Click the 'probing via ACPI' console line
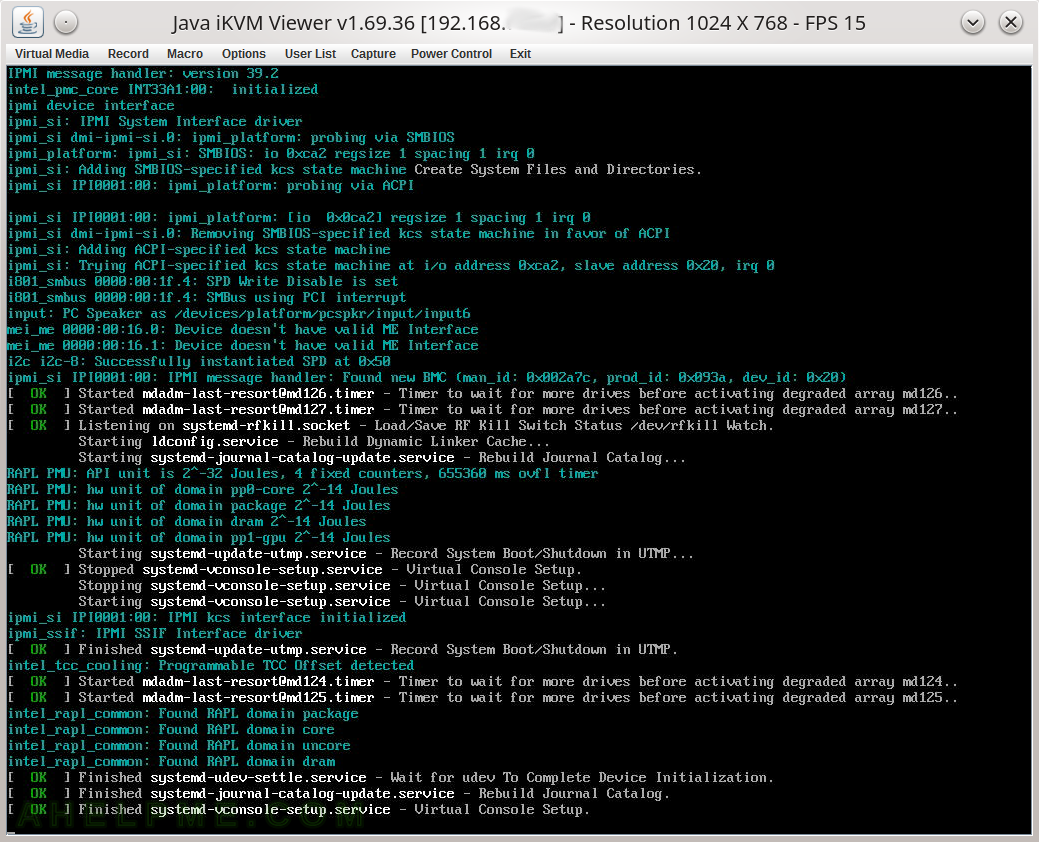This screenshot has height=842, width=1039. click(211, 185)
